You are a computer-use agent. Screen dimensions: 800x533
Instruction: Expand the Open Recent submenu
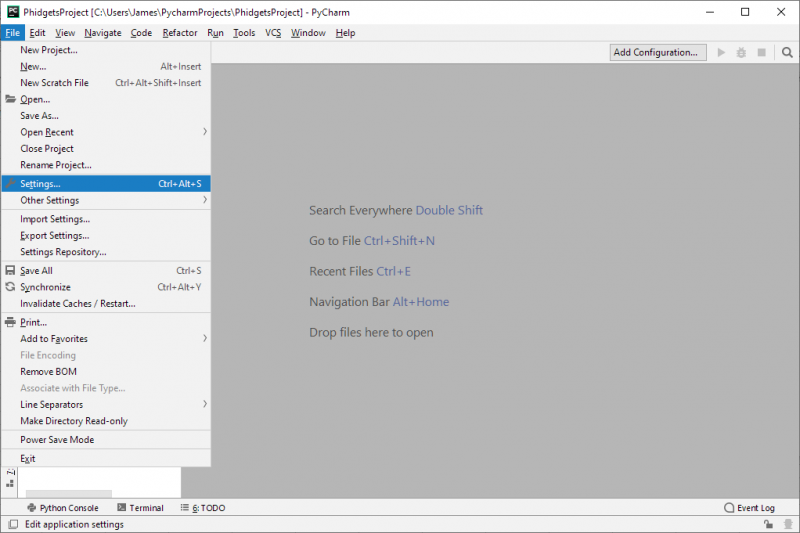click(106, 132)
